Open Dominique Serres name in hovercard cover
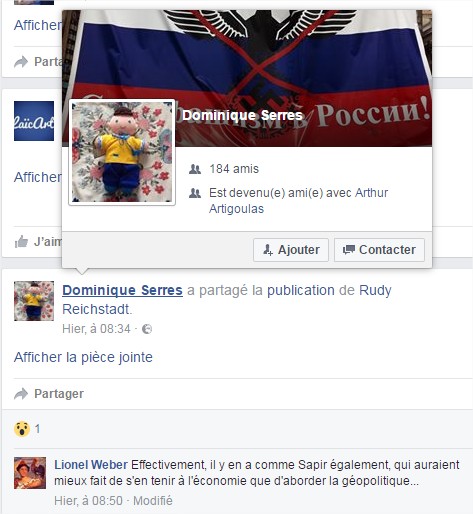 click(x=242, y=115)
